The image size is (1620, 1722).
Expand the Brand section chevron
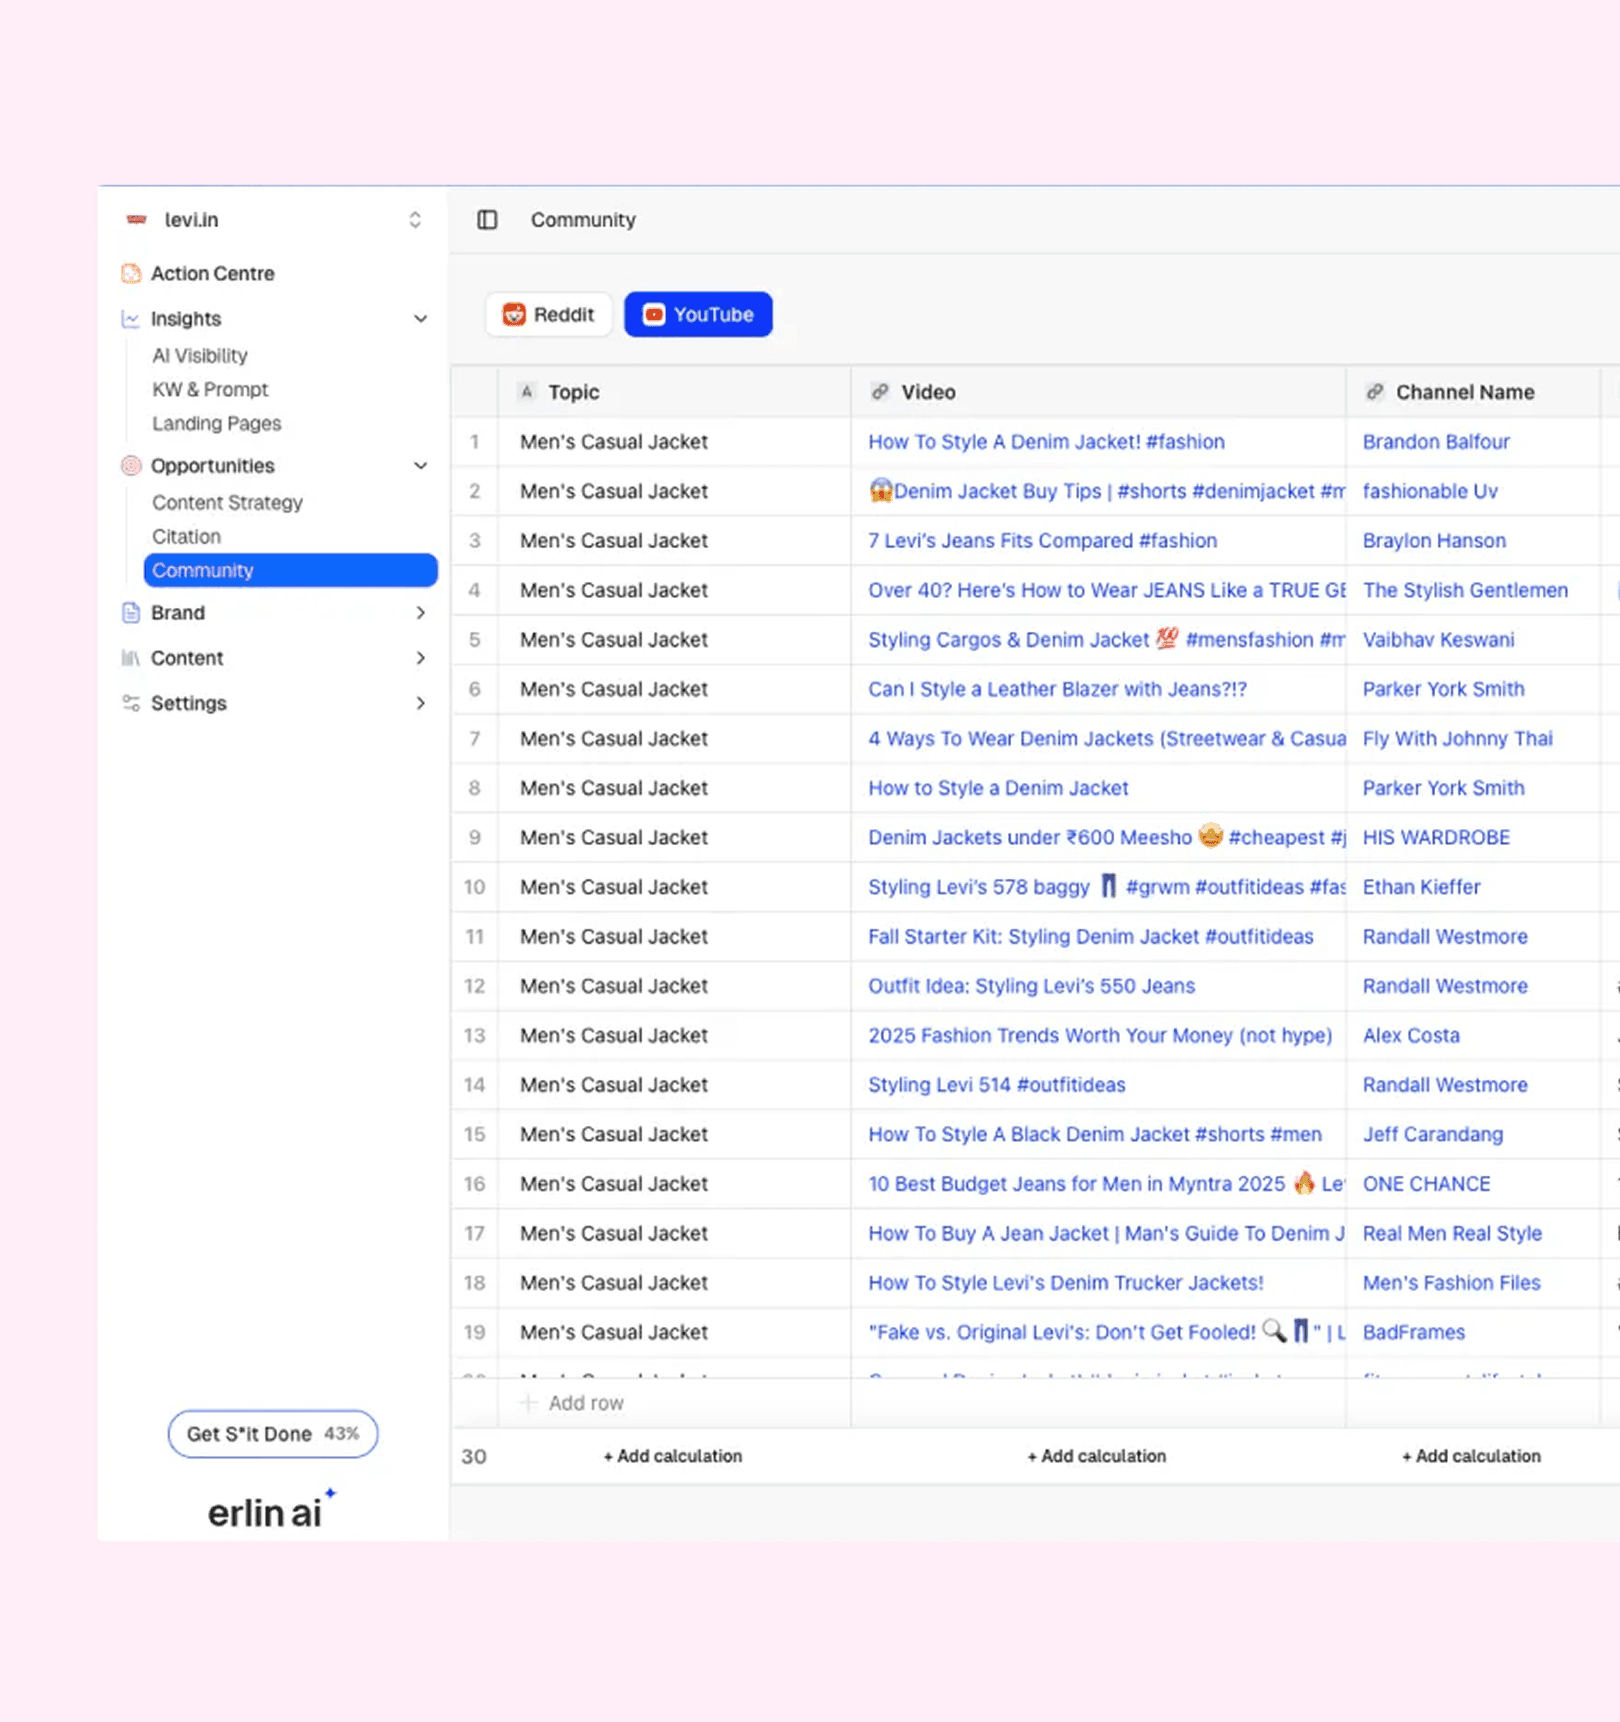pyautogui.click(x=421, y=613)
